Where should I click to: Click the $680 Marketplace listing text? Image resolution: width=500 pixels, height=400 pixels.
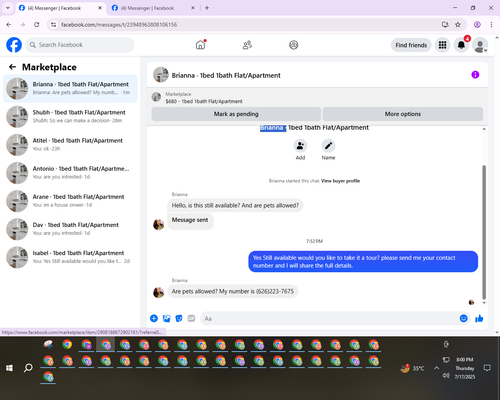pyautogui.click(x=204, y=101)
